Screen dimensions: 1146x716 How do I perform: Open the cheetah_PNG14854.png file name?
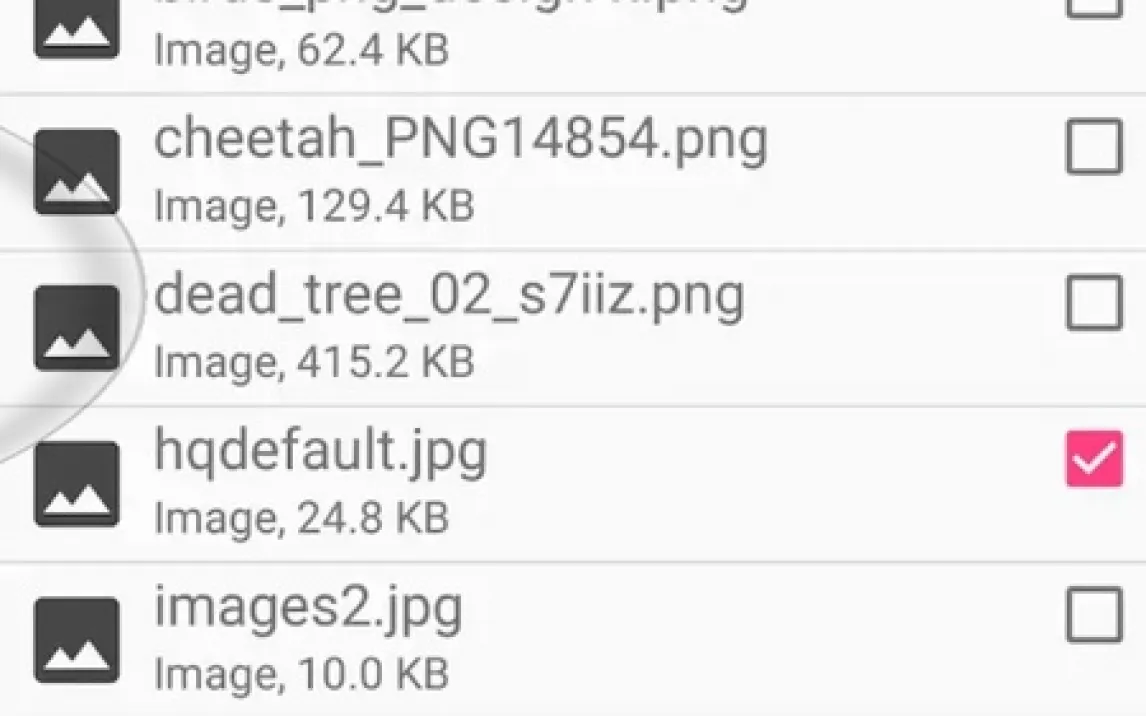tap(460, 141)
